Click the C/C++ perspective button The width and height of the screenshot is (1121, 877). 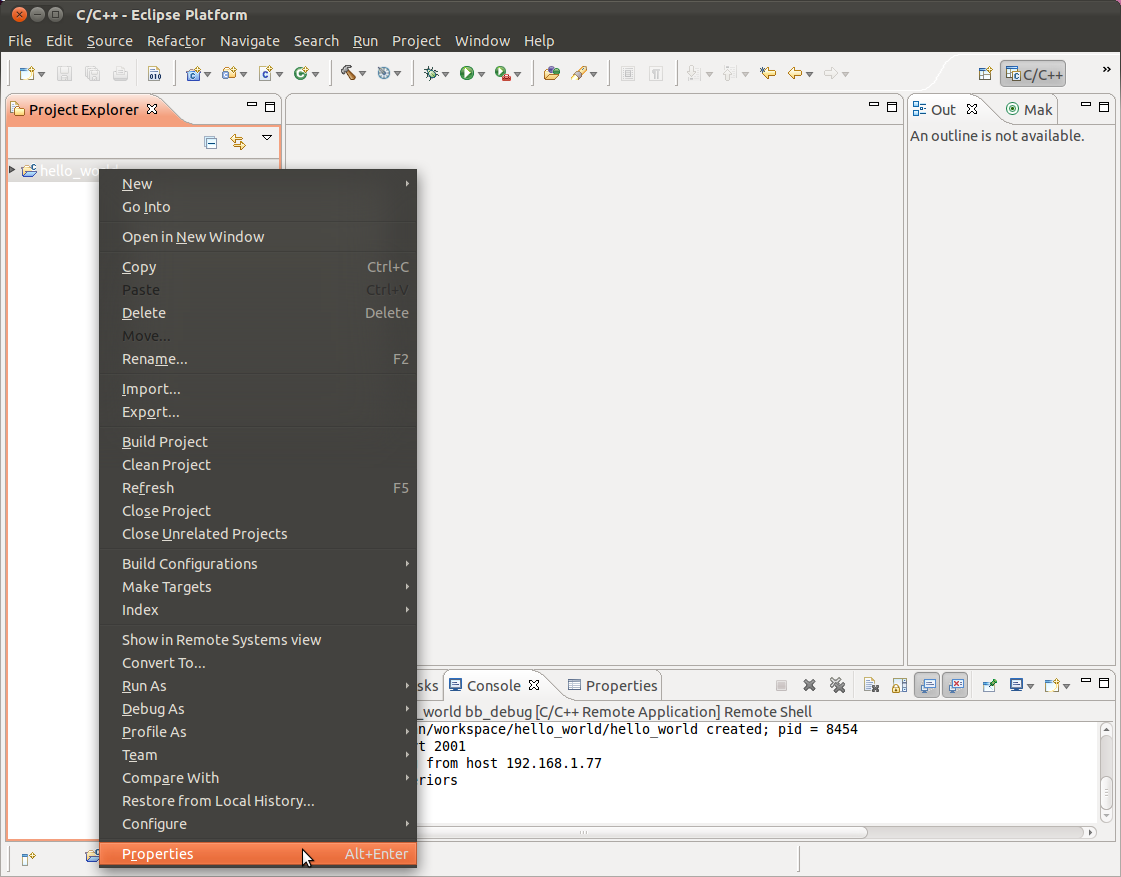point(1033,74)
